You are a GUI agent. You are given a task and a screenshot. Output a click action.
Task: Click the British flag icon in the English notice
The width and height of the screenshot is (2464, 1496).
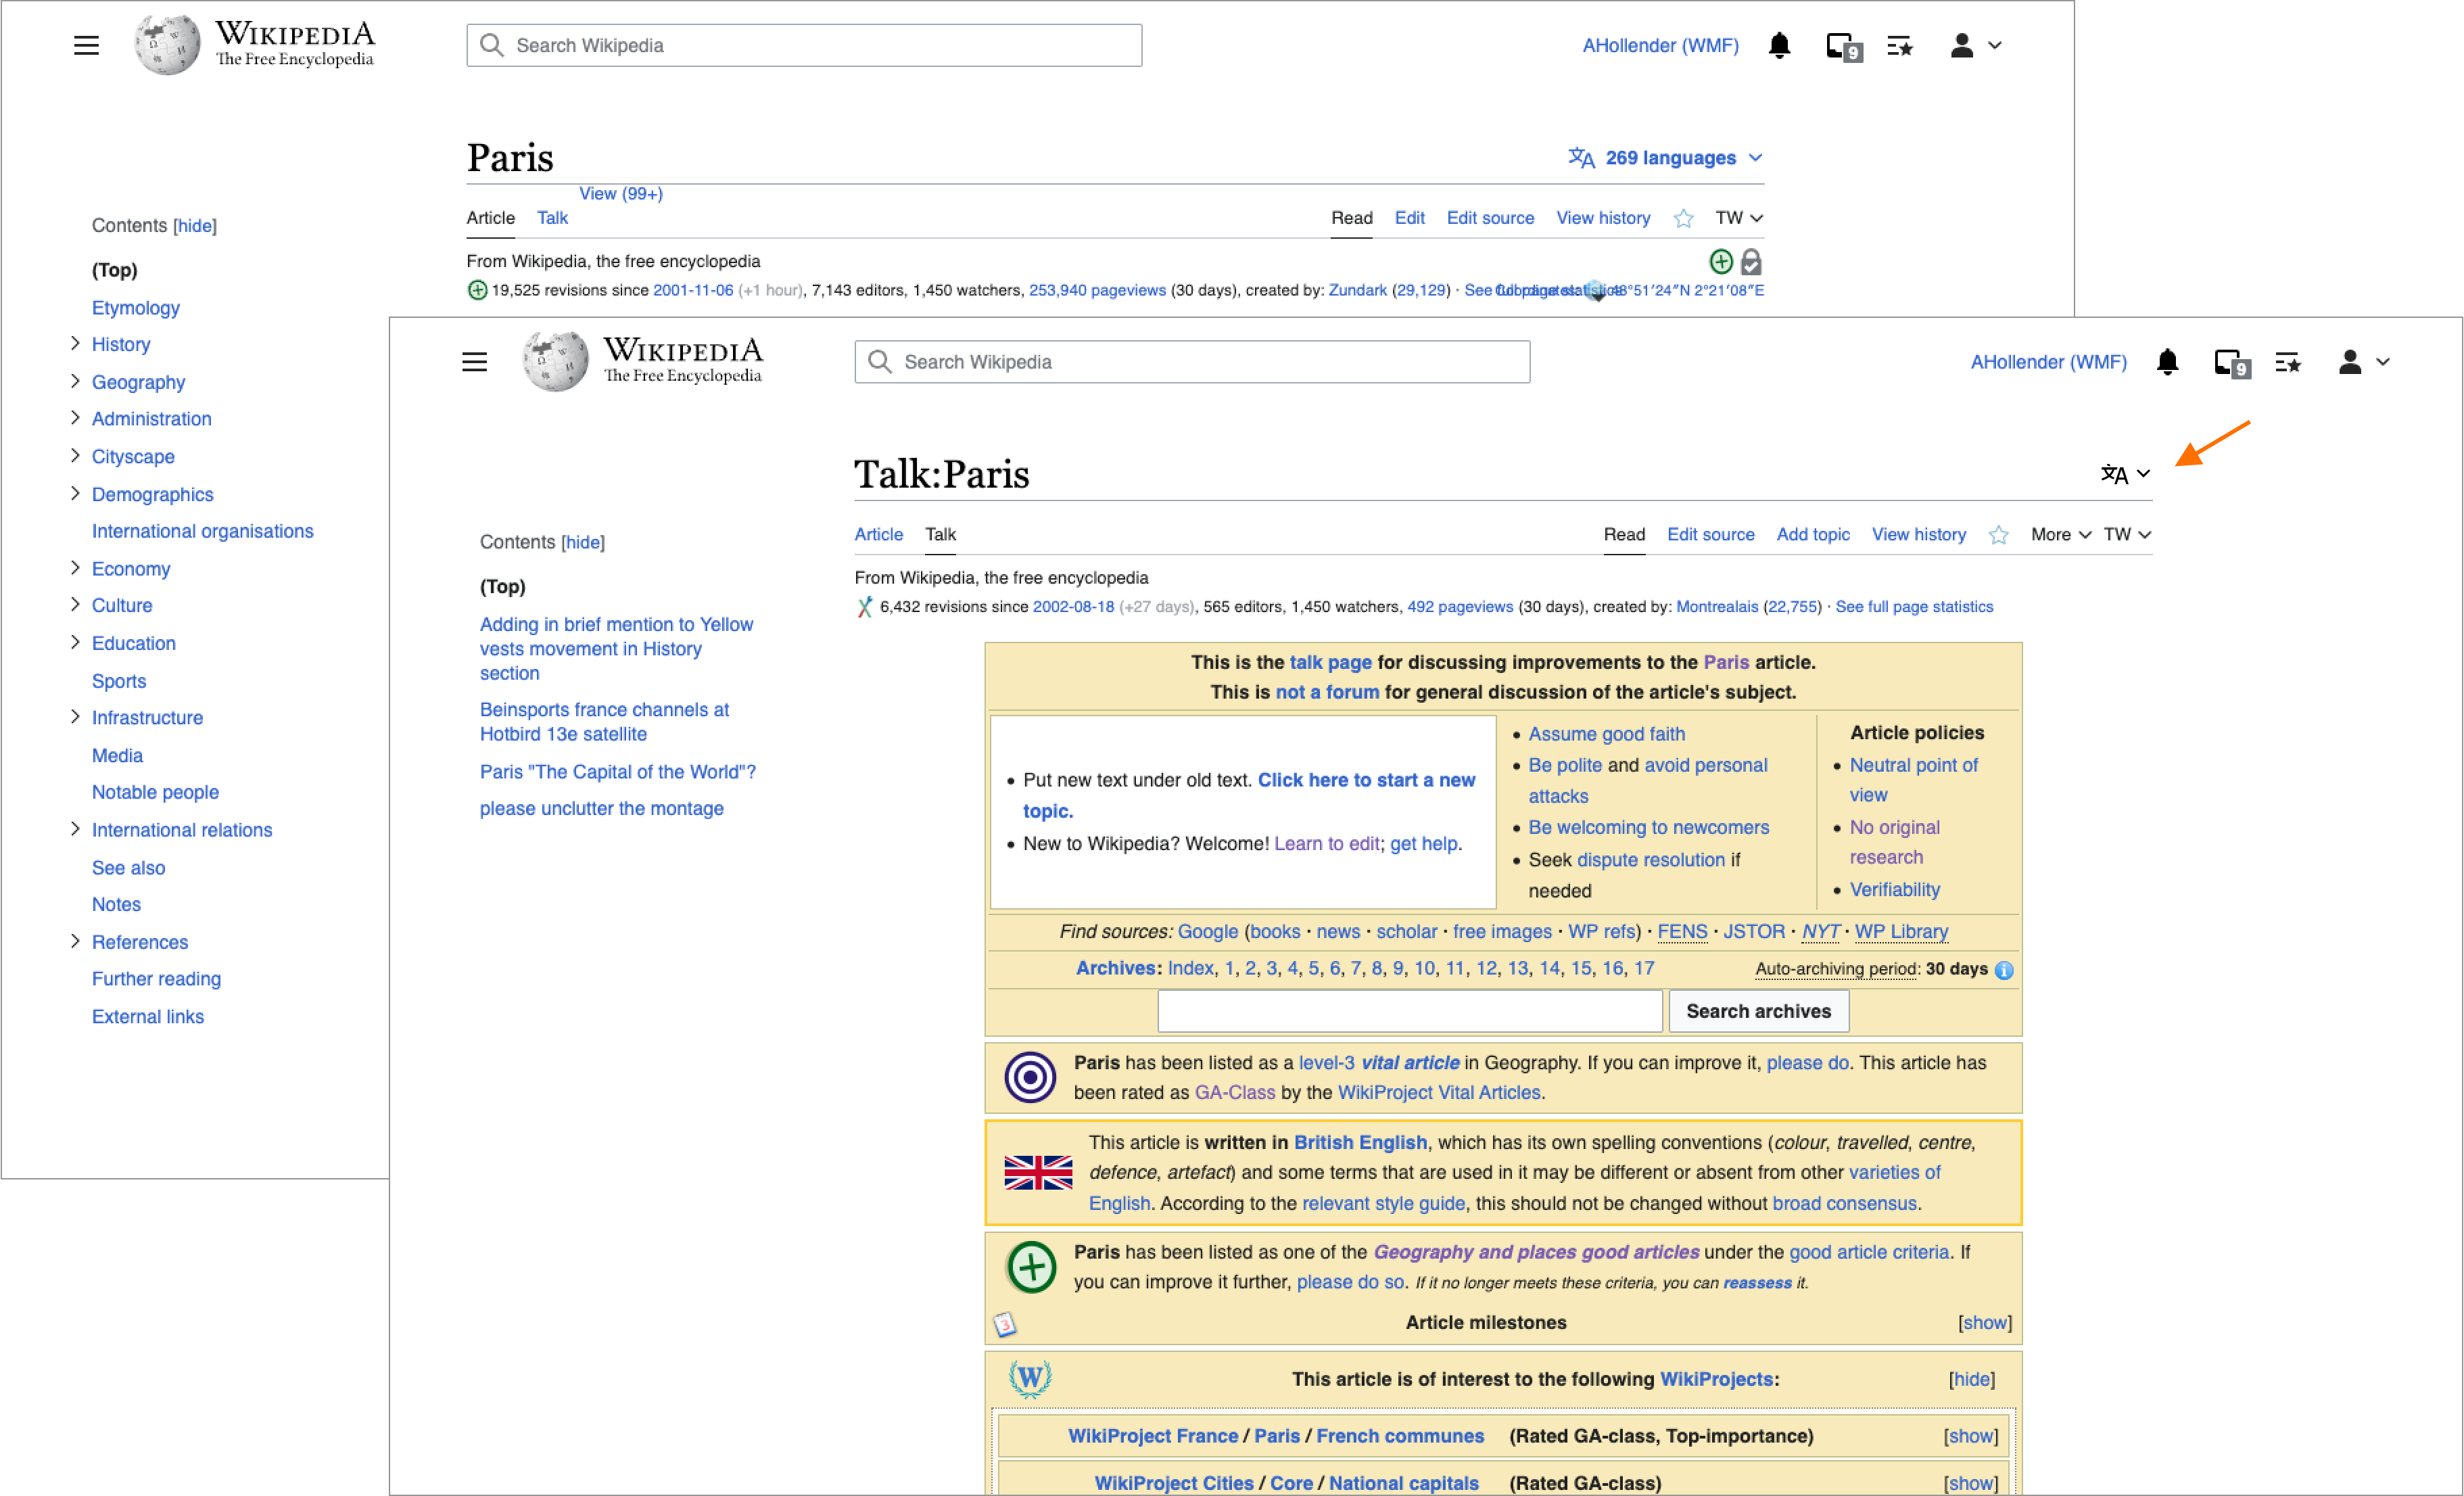coord(1038,1172)
